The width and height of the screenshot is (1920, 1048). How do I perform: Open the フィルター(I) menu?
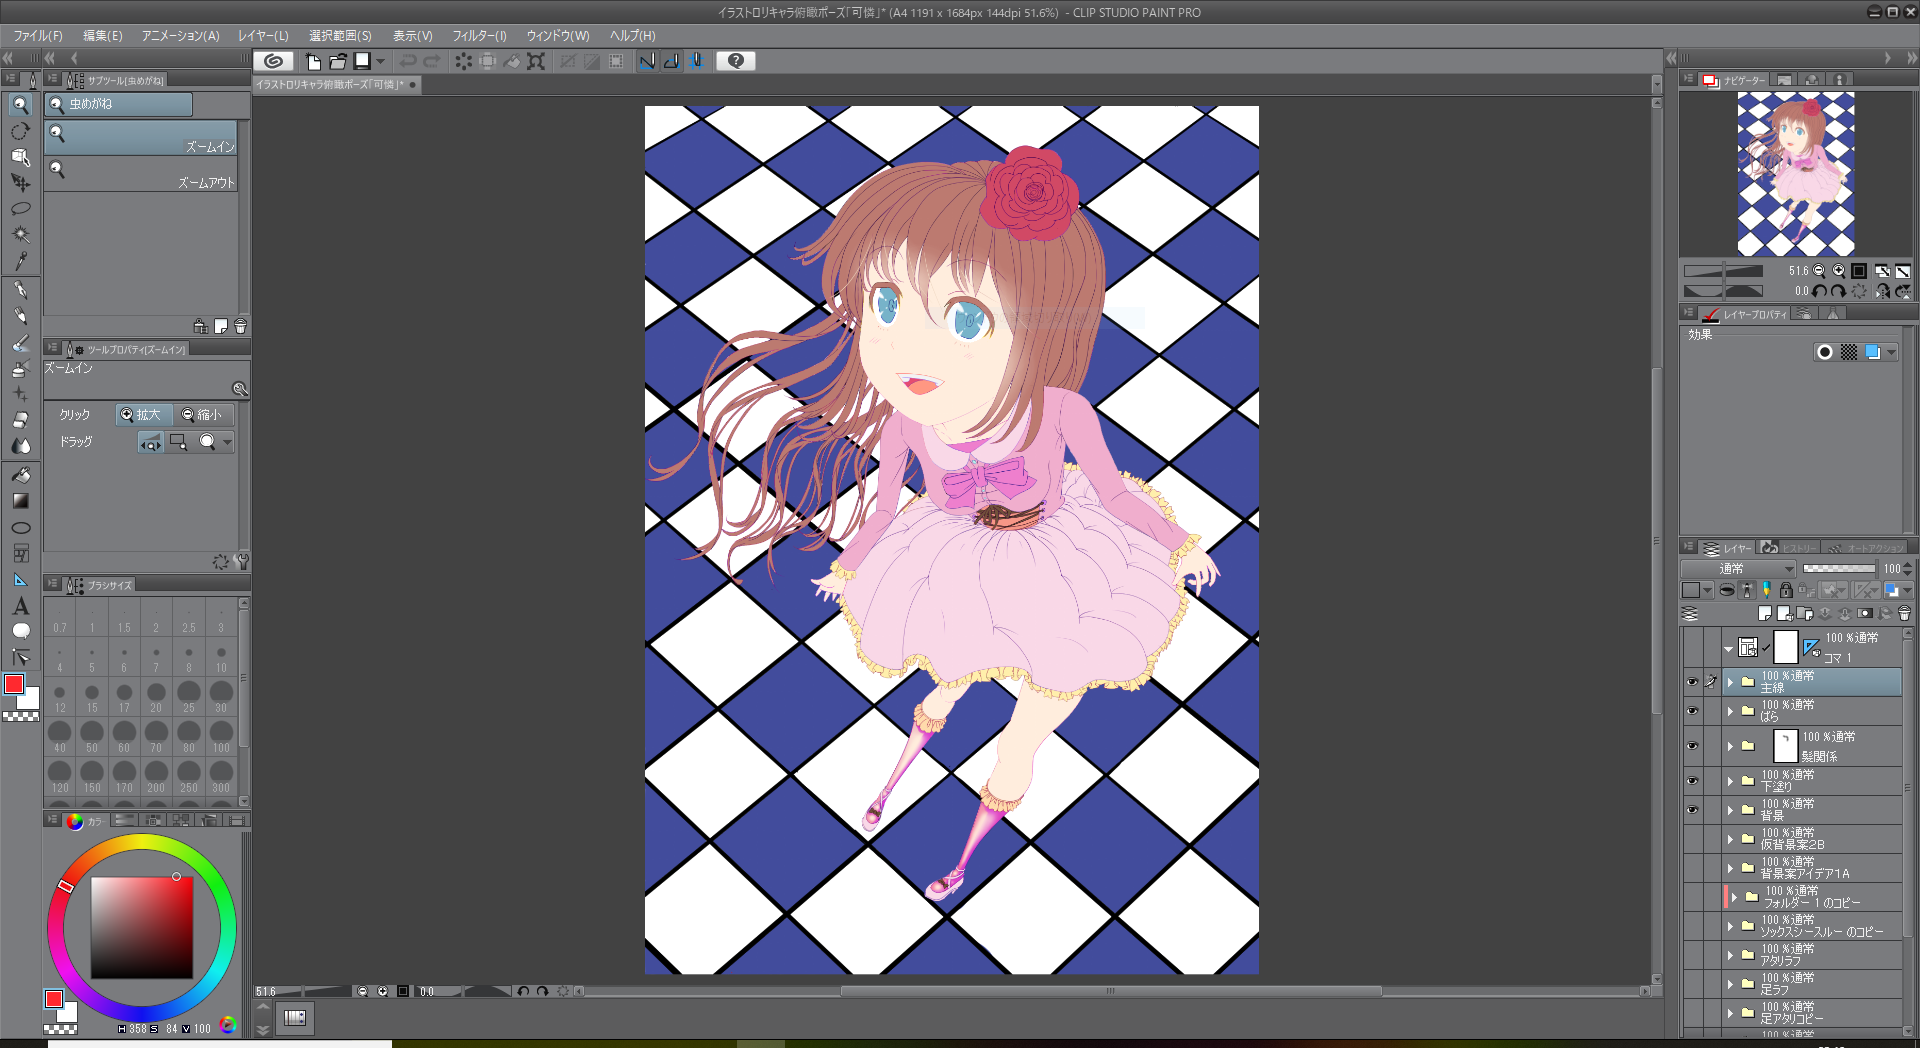pos(480,35)
